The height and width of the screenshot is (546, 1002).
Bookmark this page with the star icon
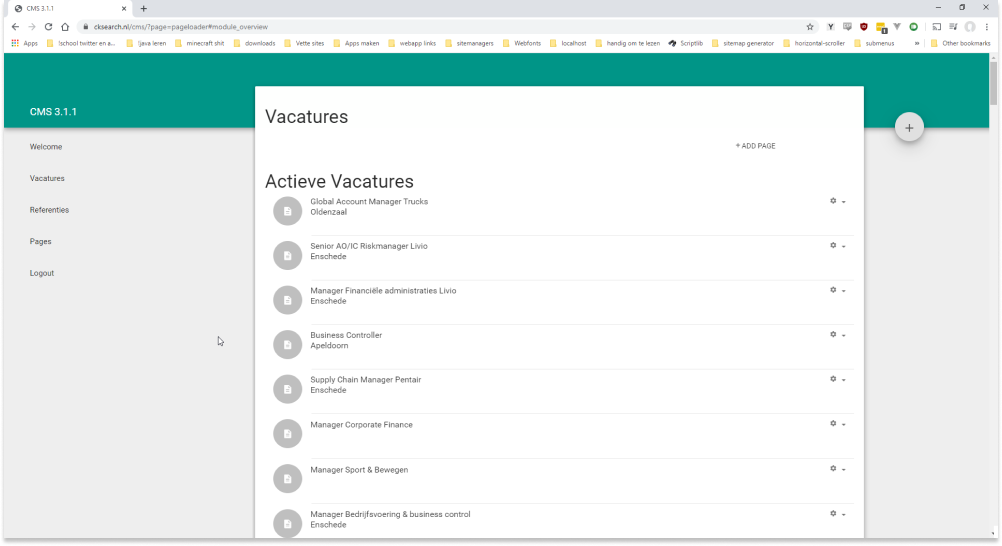(810, 27)
